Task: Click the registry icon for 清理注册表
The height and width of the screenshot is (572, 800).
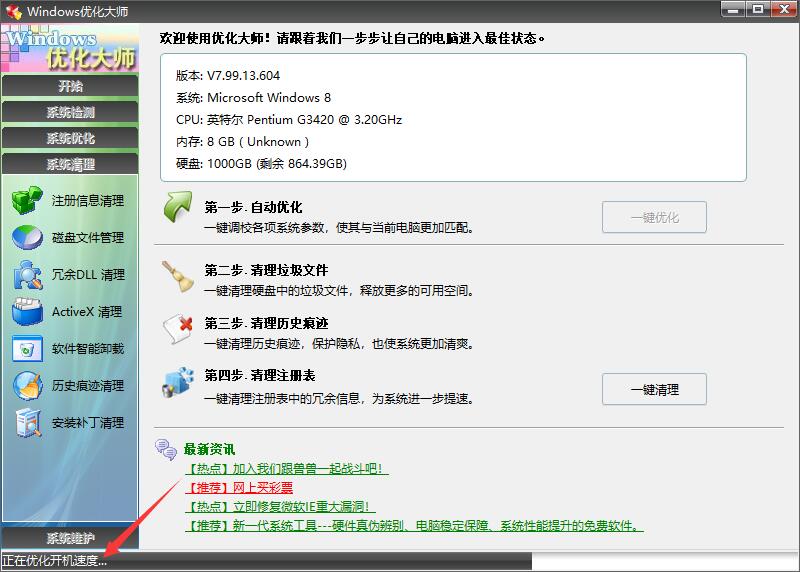Action: pos(178,382)
